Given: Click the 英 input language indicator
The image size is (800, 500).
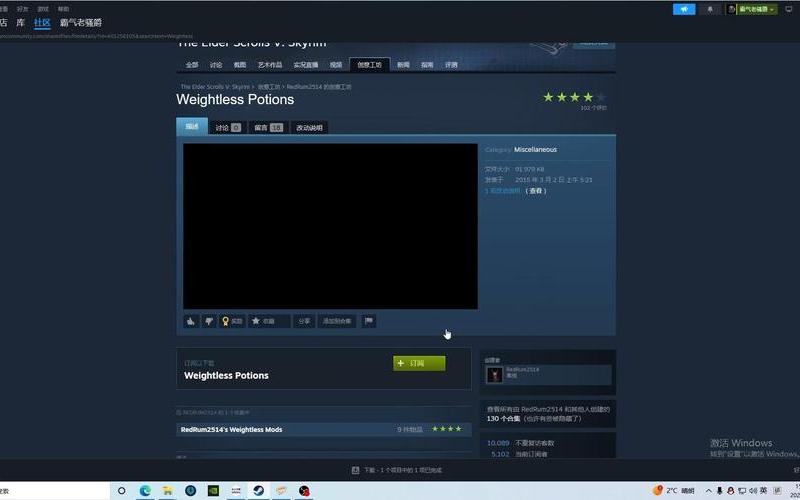Looking at the screenshot, I should click(x=764, y=490).
